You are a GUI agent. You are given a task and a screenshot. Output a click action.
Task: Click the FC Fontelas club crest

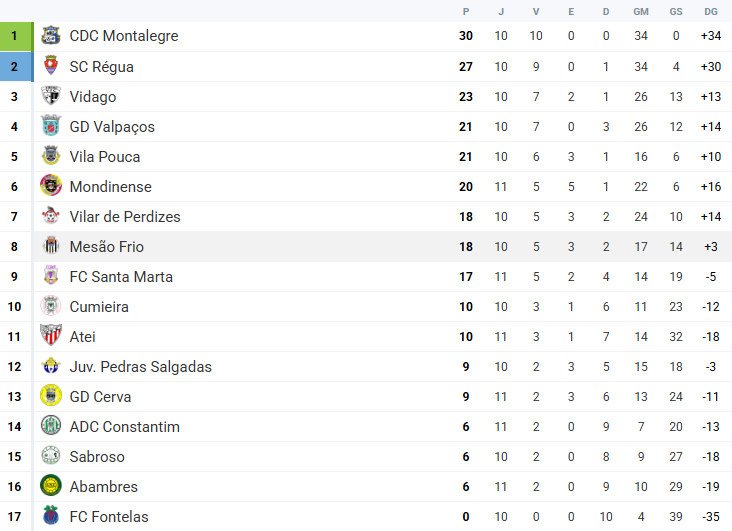pyautogui.click(x=50, y=516)
